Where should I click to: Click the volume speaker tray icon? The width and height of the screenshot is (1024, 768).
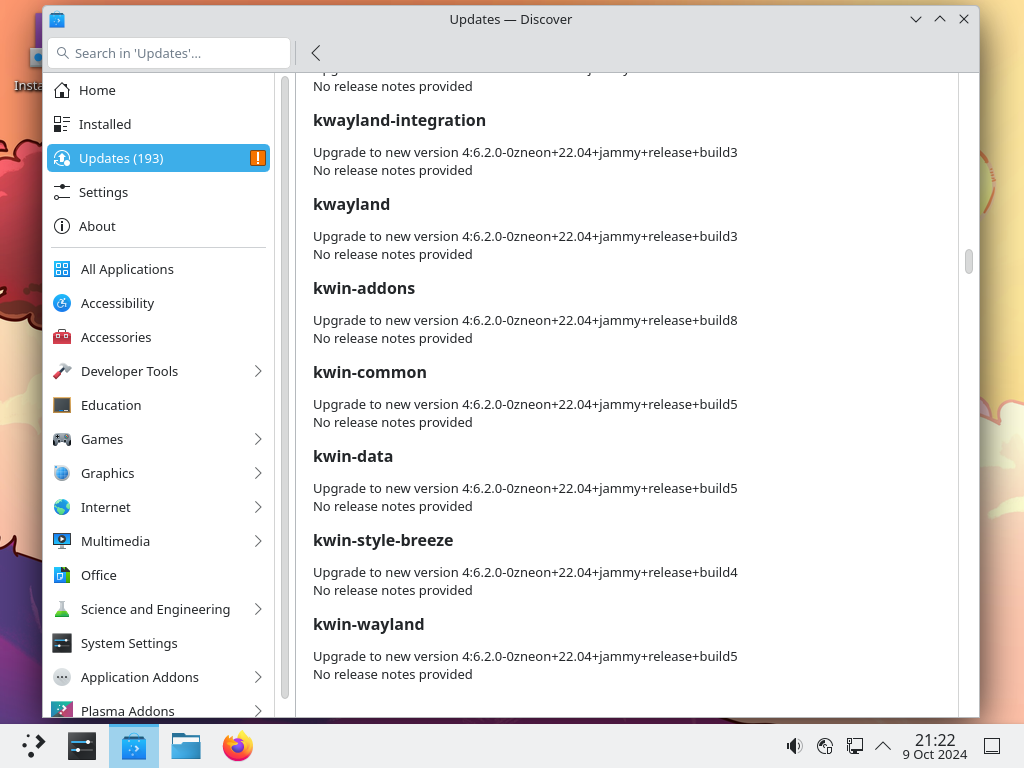pos(794,746)
